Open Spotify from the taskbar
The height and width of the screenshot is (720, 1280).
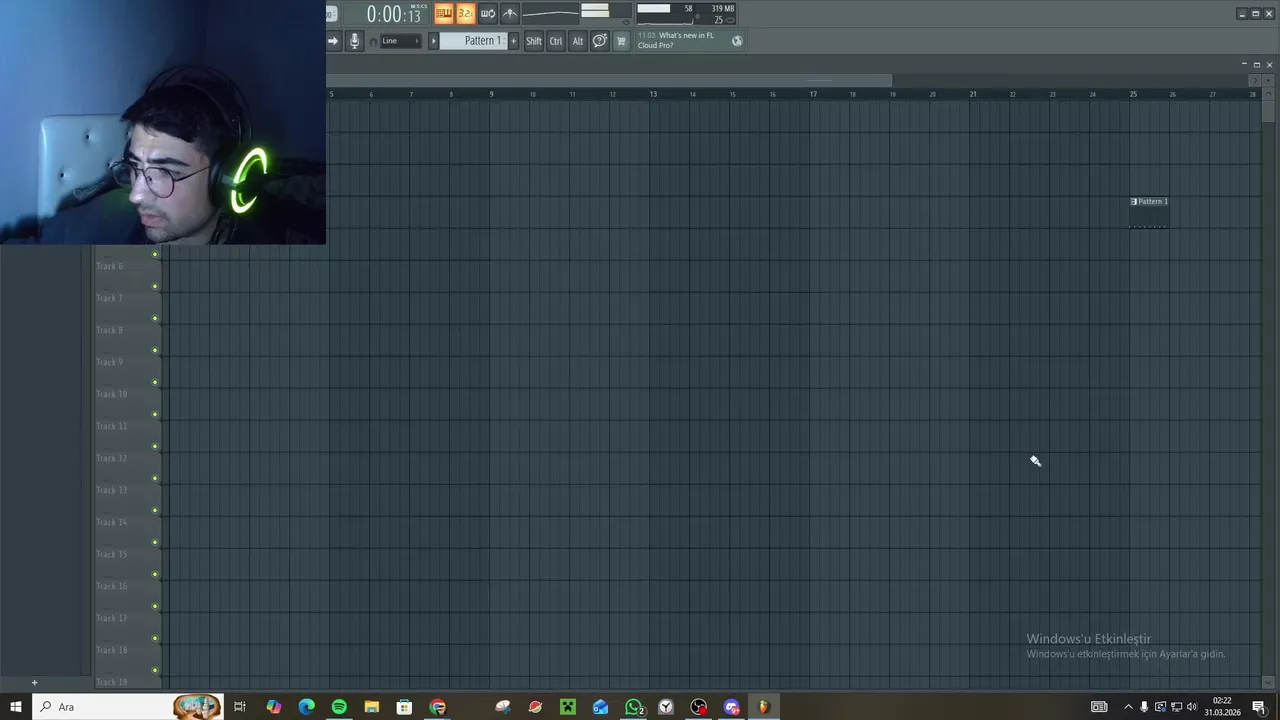pyautogui.click(x=339, y=707)
